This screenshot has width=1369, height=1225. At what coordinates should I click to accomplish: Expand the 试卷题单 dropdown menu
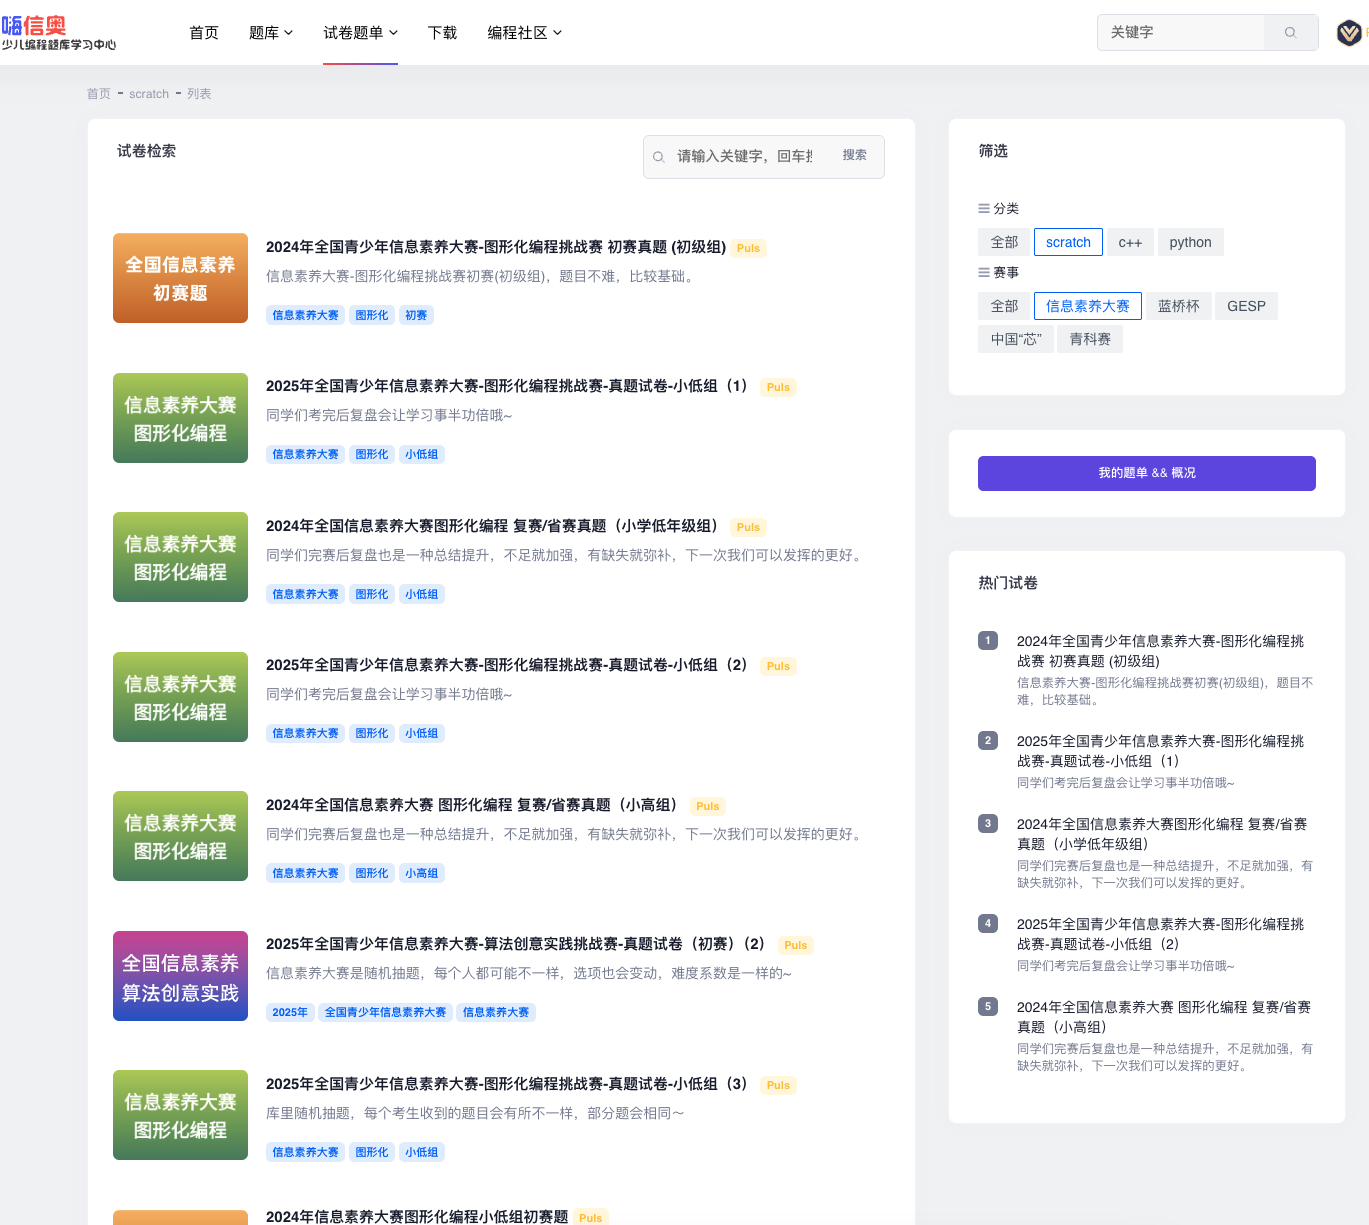[360, 33]
